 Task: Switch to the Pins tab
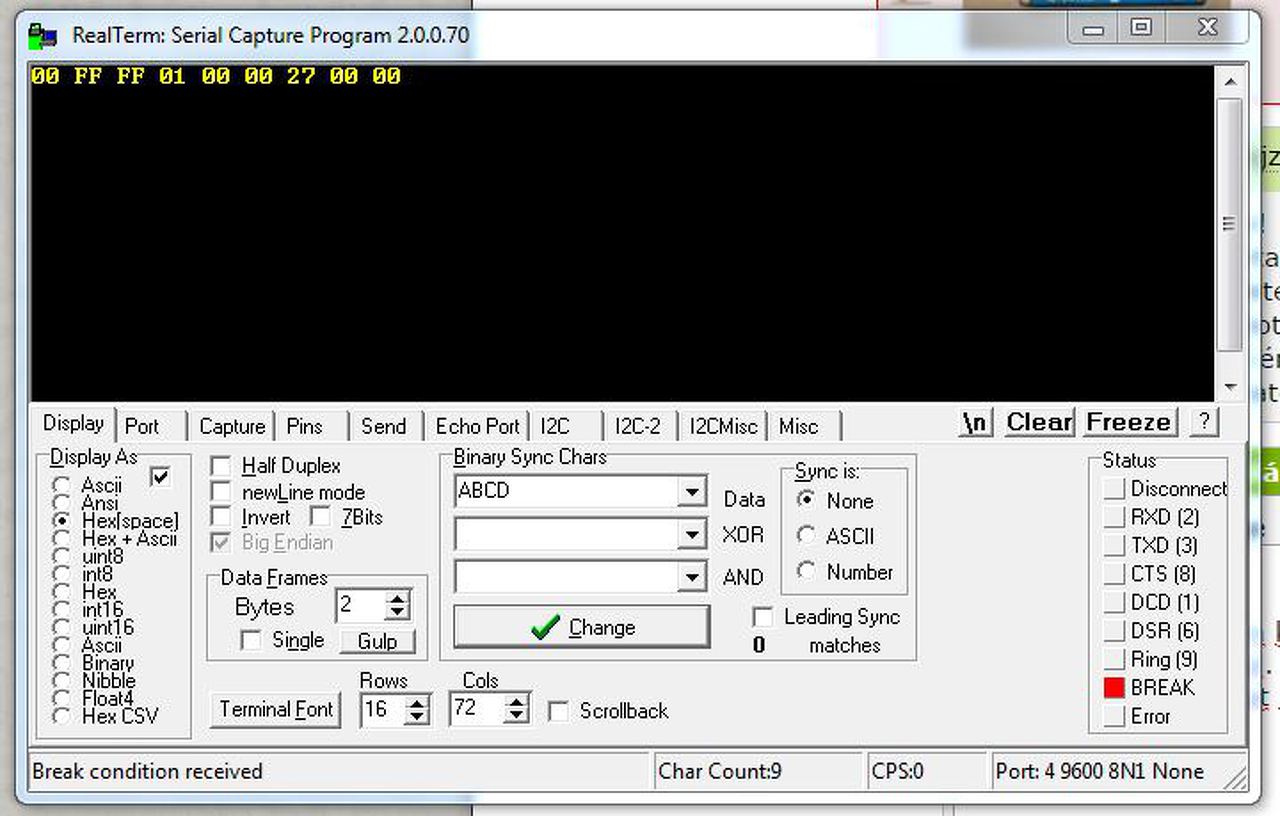pos(305,426)
